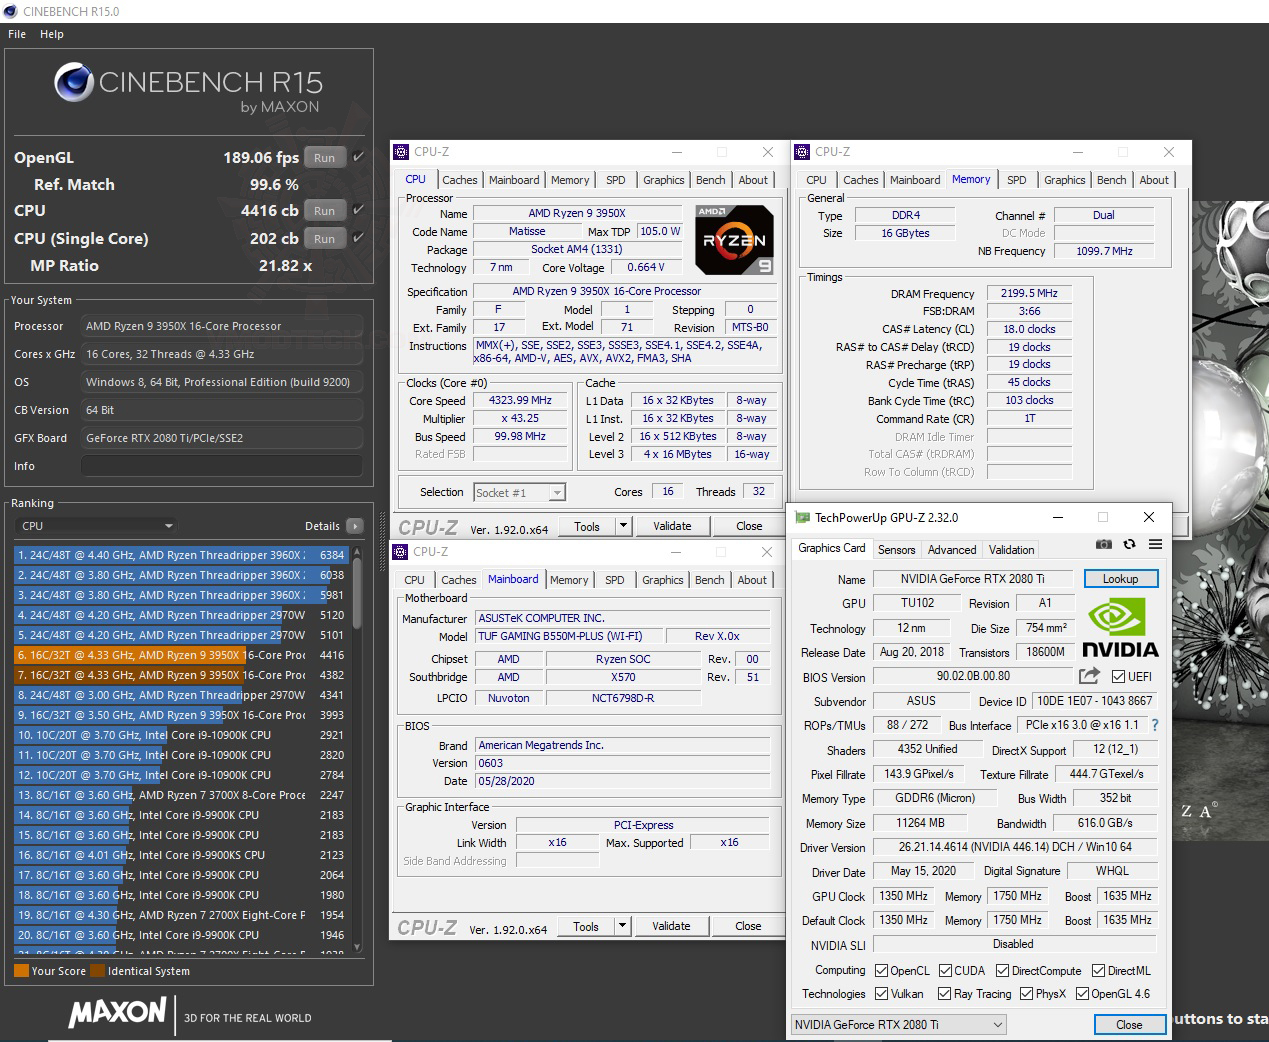1269x1042 pixels.
Task: Click the BIOS version share icon in GPU-Z
Action: [1088, 676]
